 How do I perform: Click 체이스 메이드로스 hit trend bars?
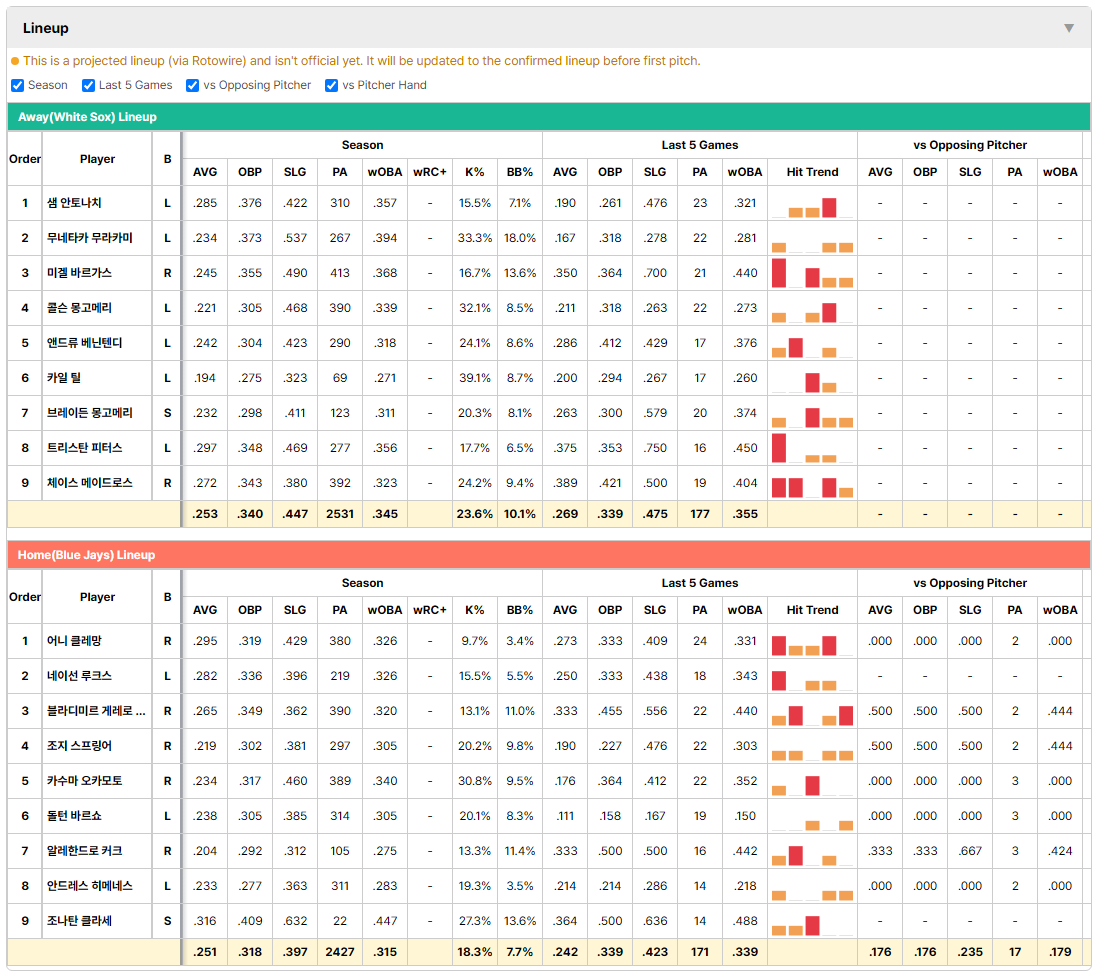point(812,483)
